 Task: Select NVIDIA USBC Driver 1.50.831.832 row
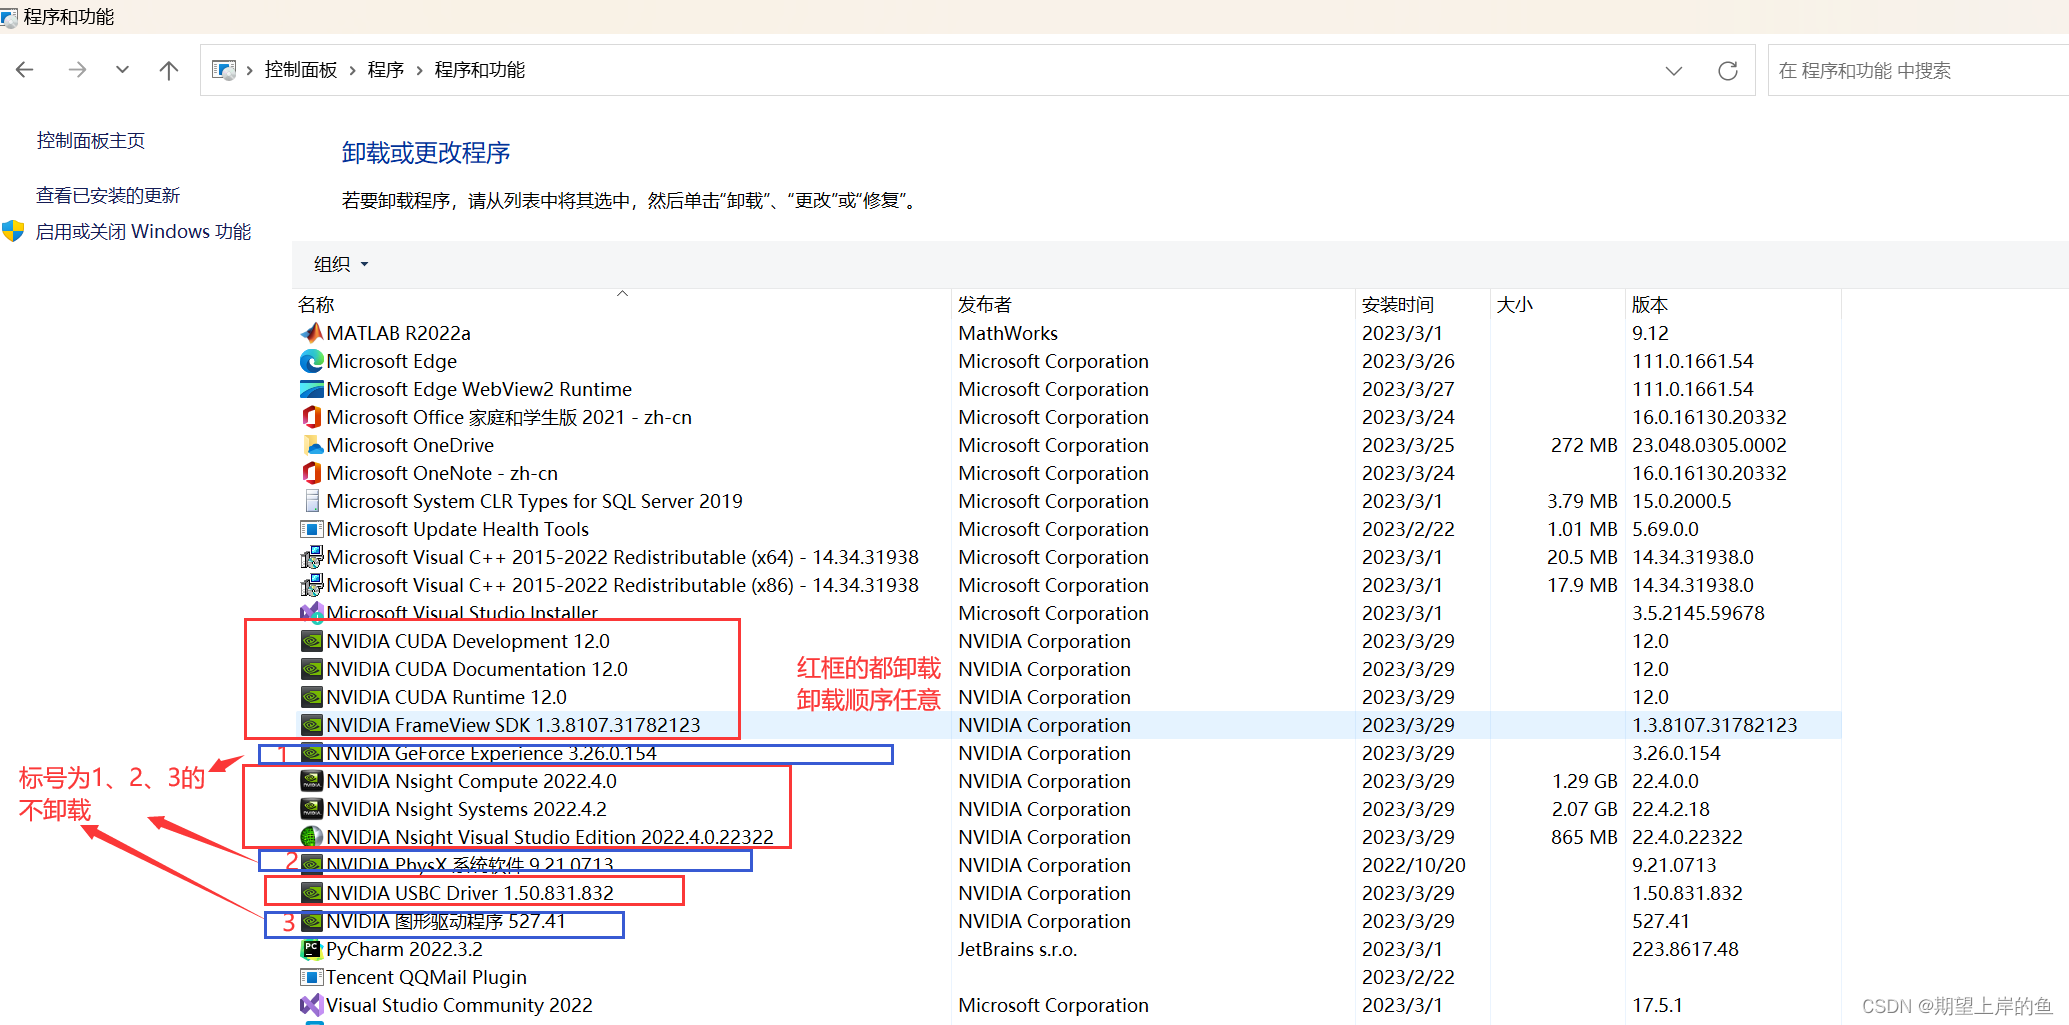click(x=1068, y=893)
